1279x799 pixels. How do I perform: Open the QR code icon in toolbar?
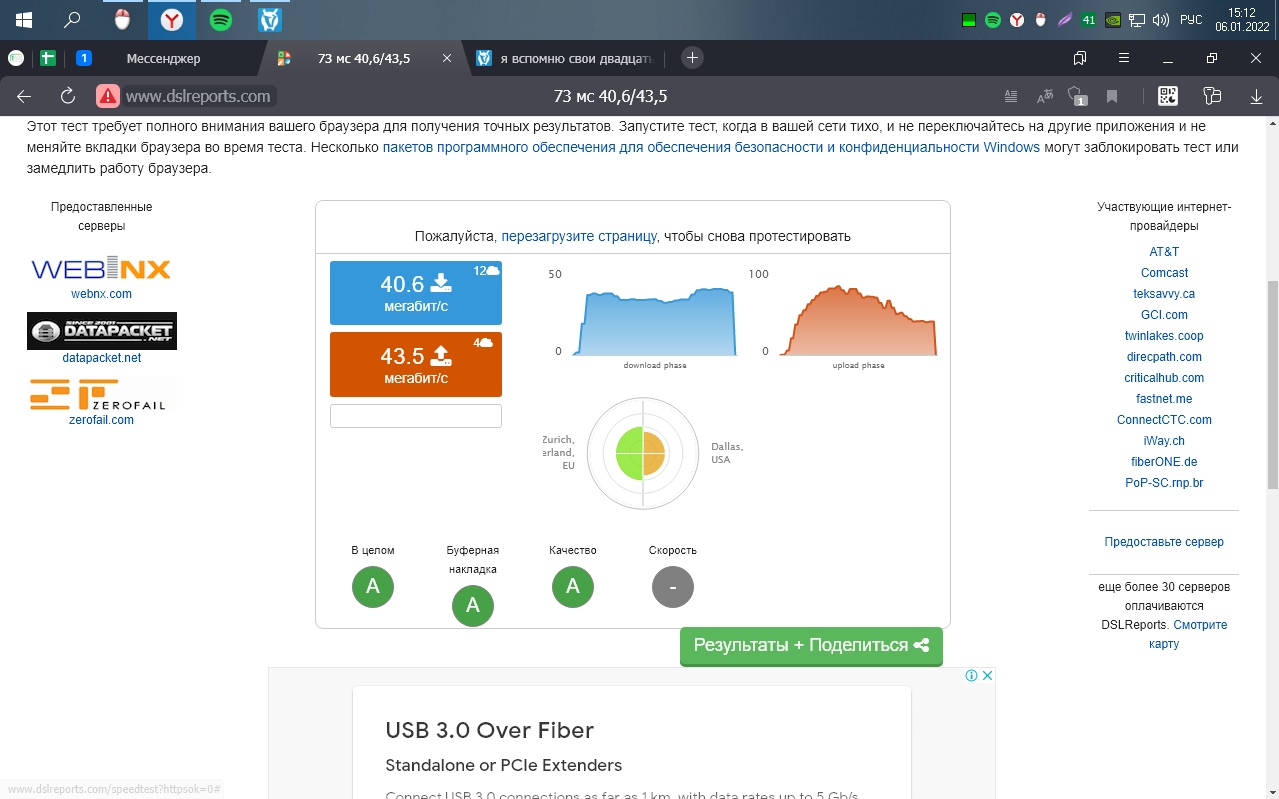click(x=1167, y=96)
